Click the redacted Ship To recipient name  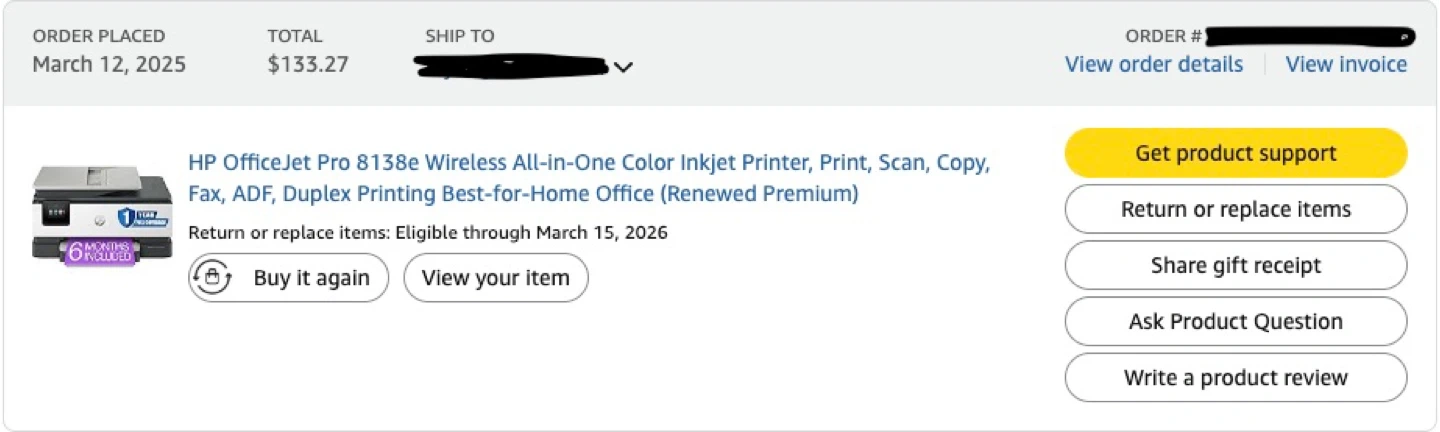pos(511,67)
